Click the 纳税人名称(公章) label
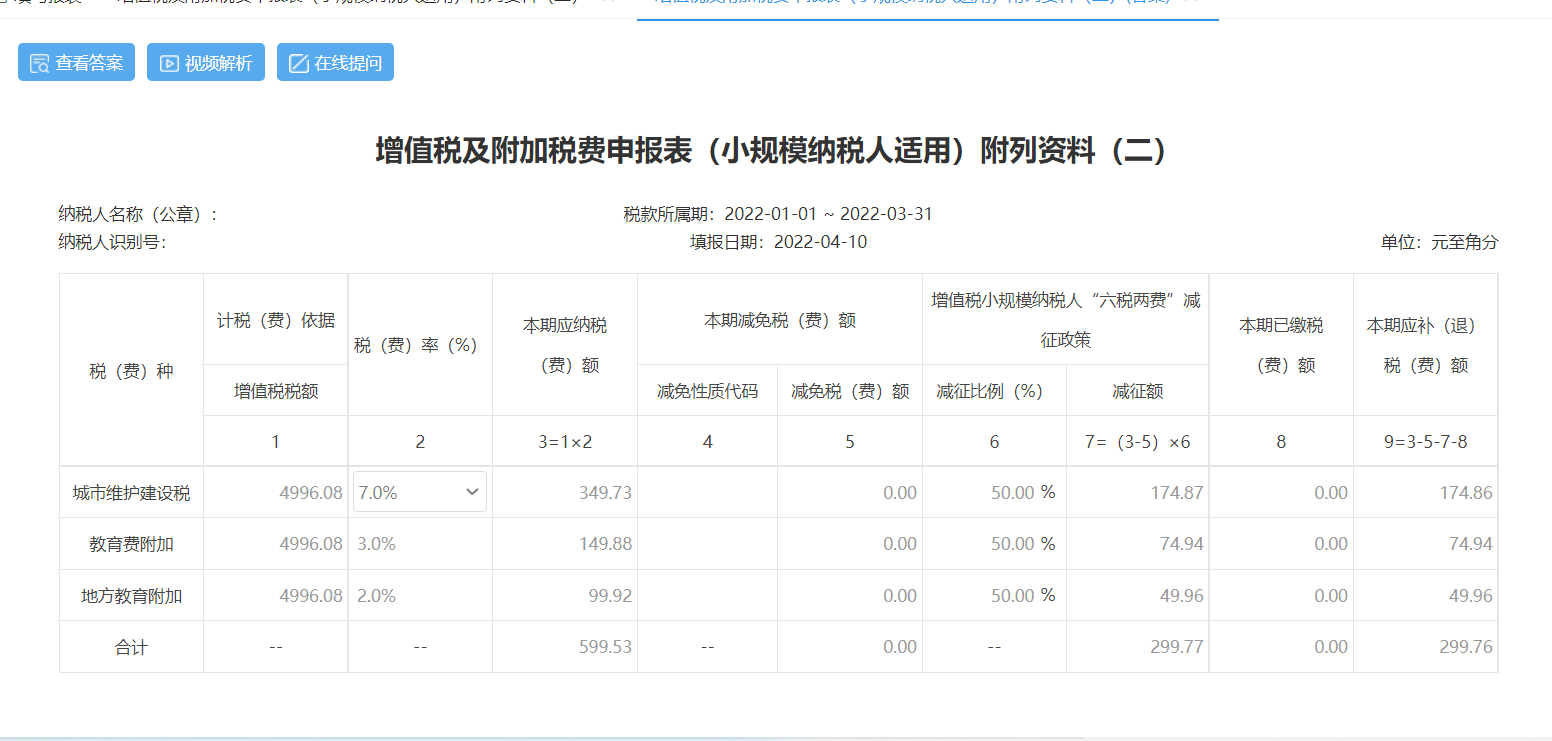1552x741 pixels. pyautogui.click(x=138, y=214)
